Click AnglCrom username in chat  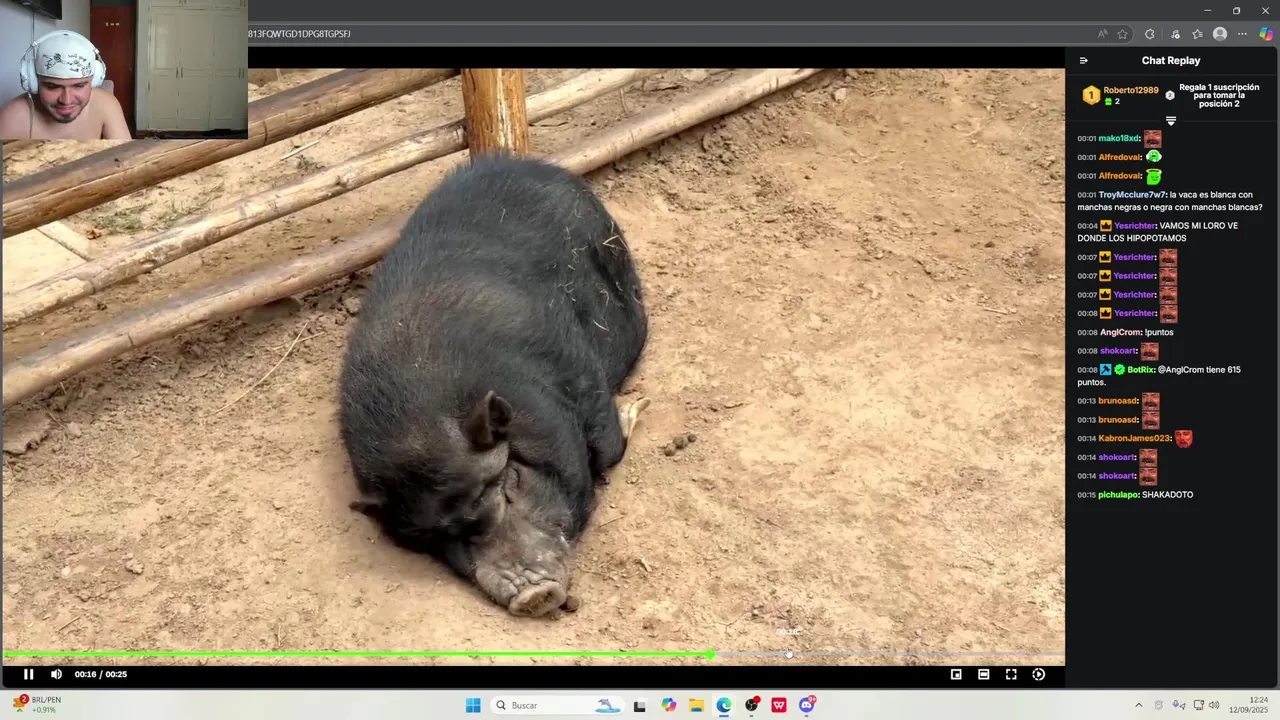pyautogui.click(x=1121, y=332)
